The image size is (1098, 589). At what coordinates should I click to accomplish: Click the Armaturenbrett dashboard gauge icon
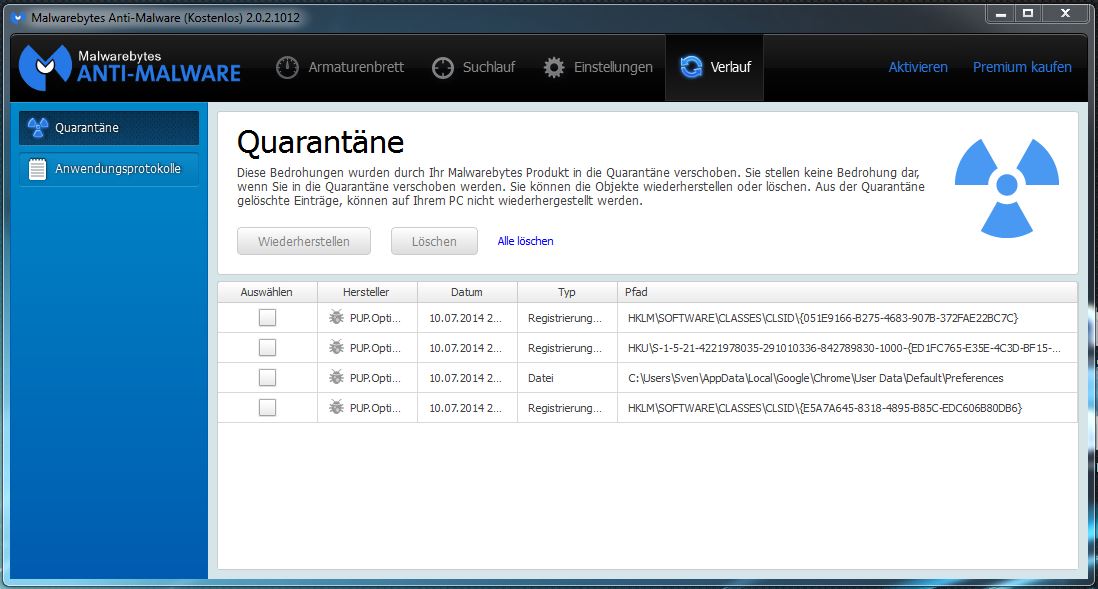pyautogui.click(x=287, y=67)
